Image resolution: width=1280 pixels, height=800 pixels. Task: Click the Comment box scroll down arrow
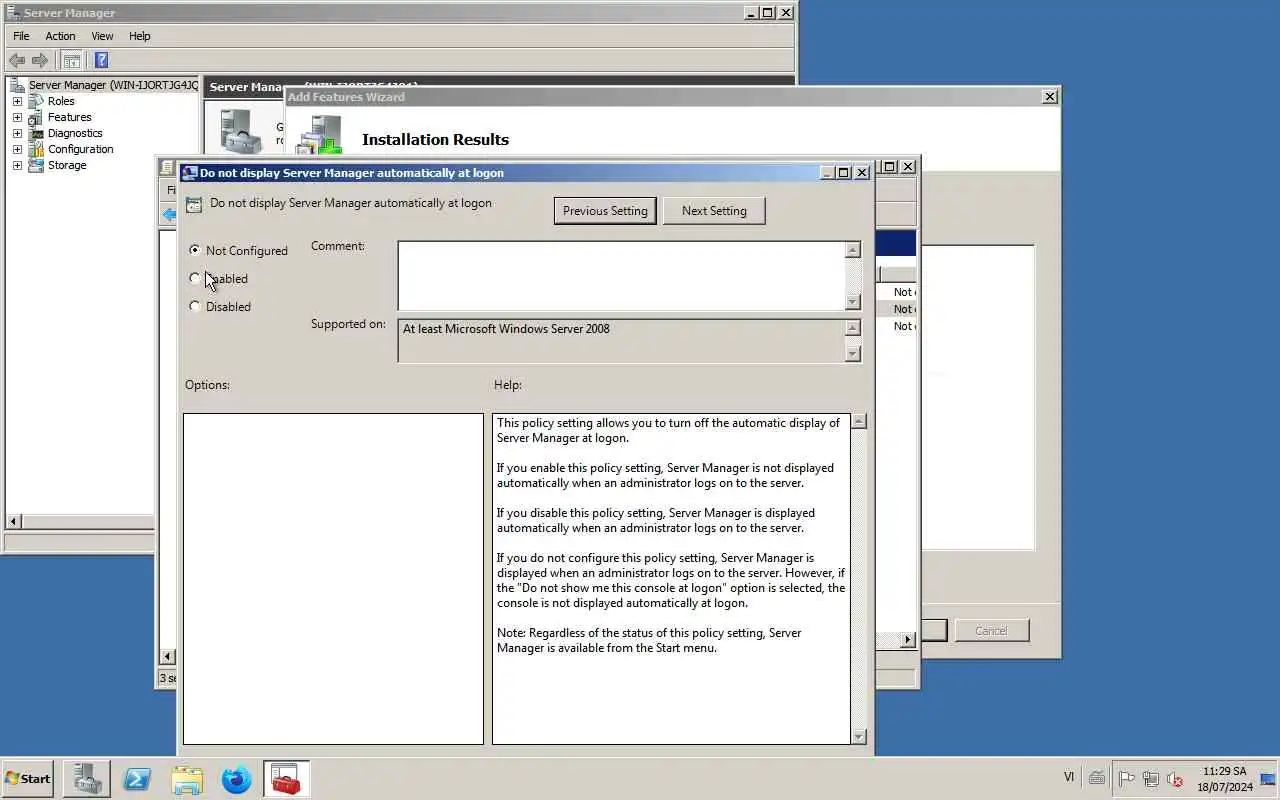point(853,302)
